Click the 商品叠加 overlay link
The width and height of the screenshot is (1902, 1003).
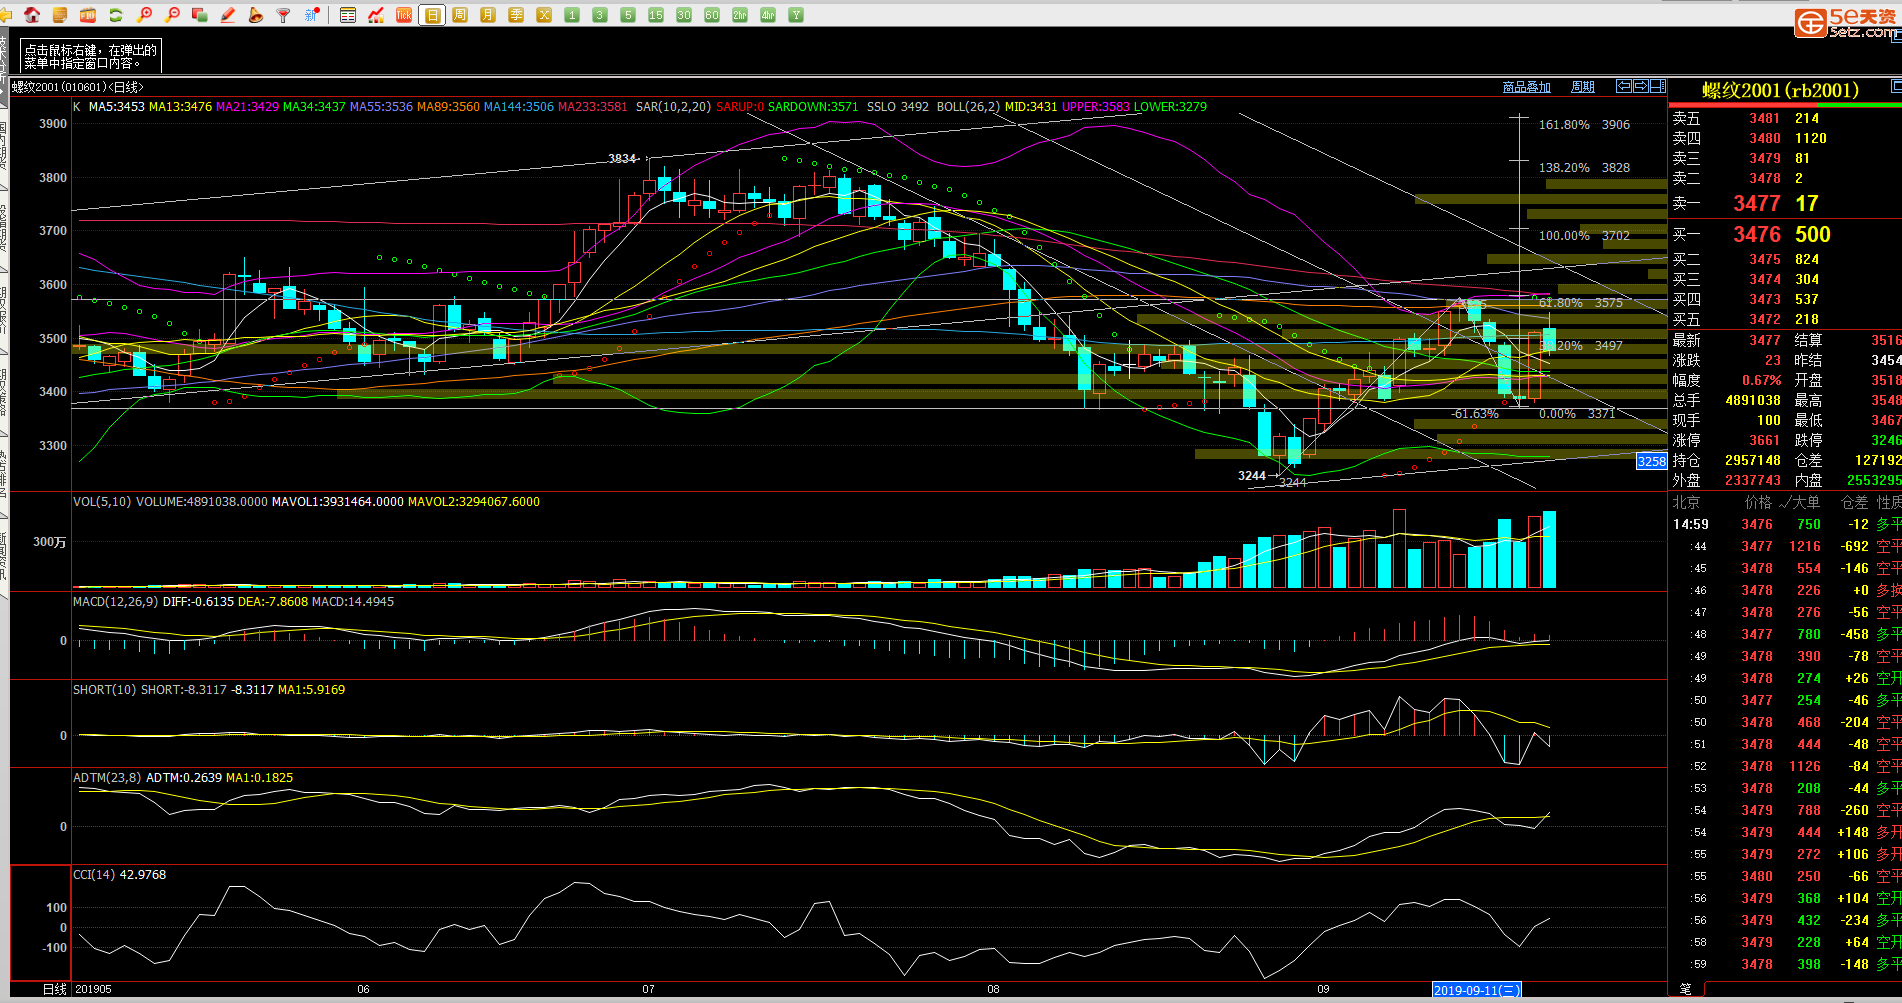click(x=1526, y=88)
